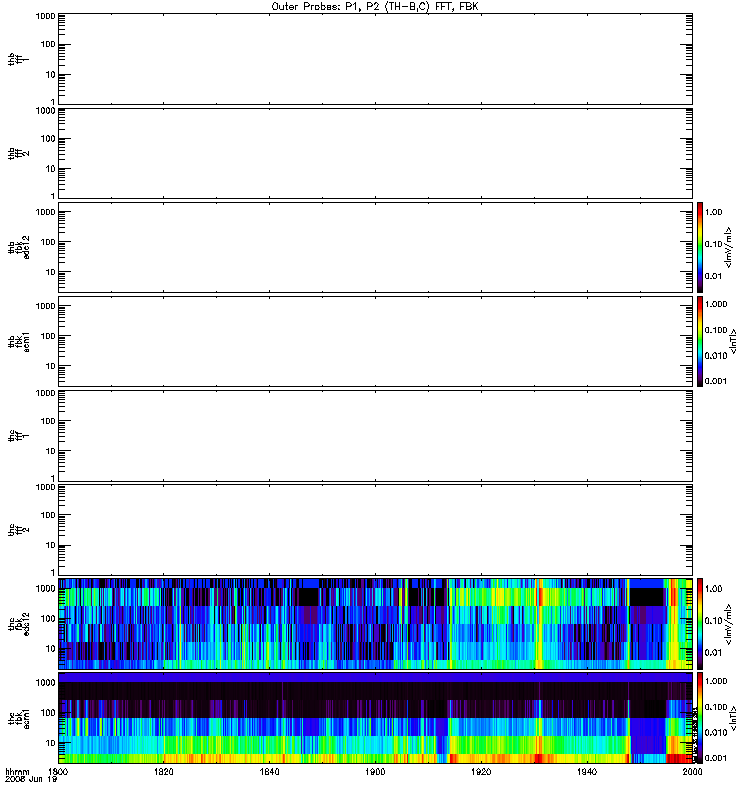This screenshot has height=800, width=750.
Task: Click the 1800 time axis label
Action: click(x=58, y=771)
